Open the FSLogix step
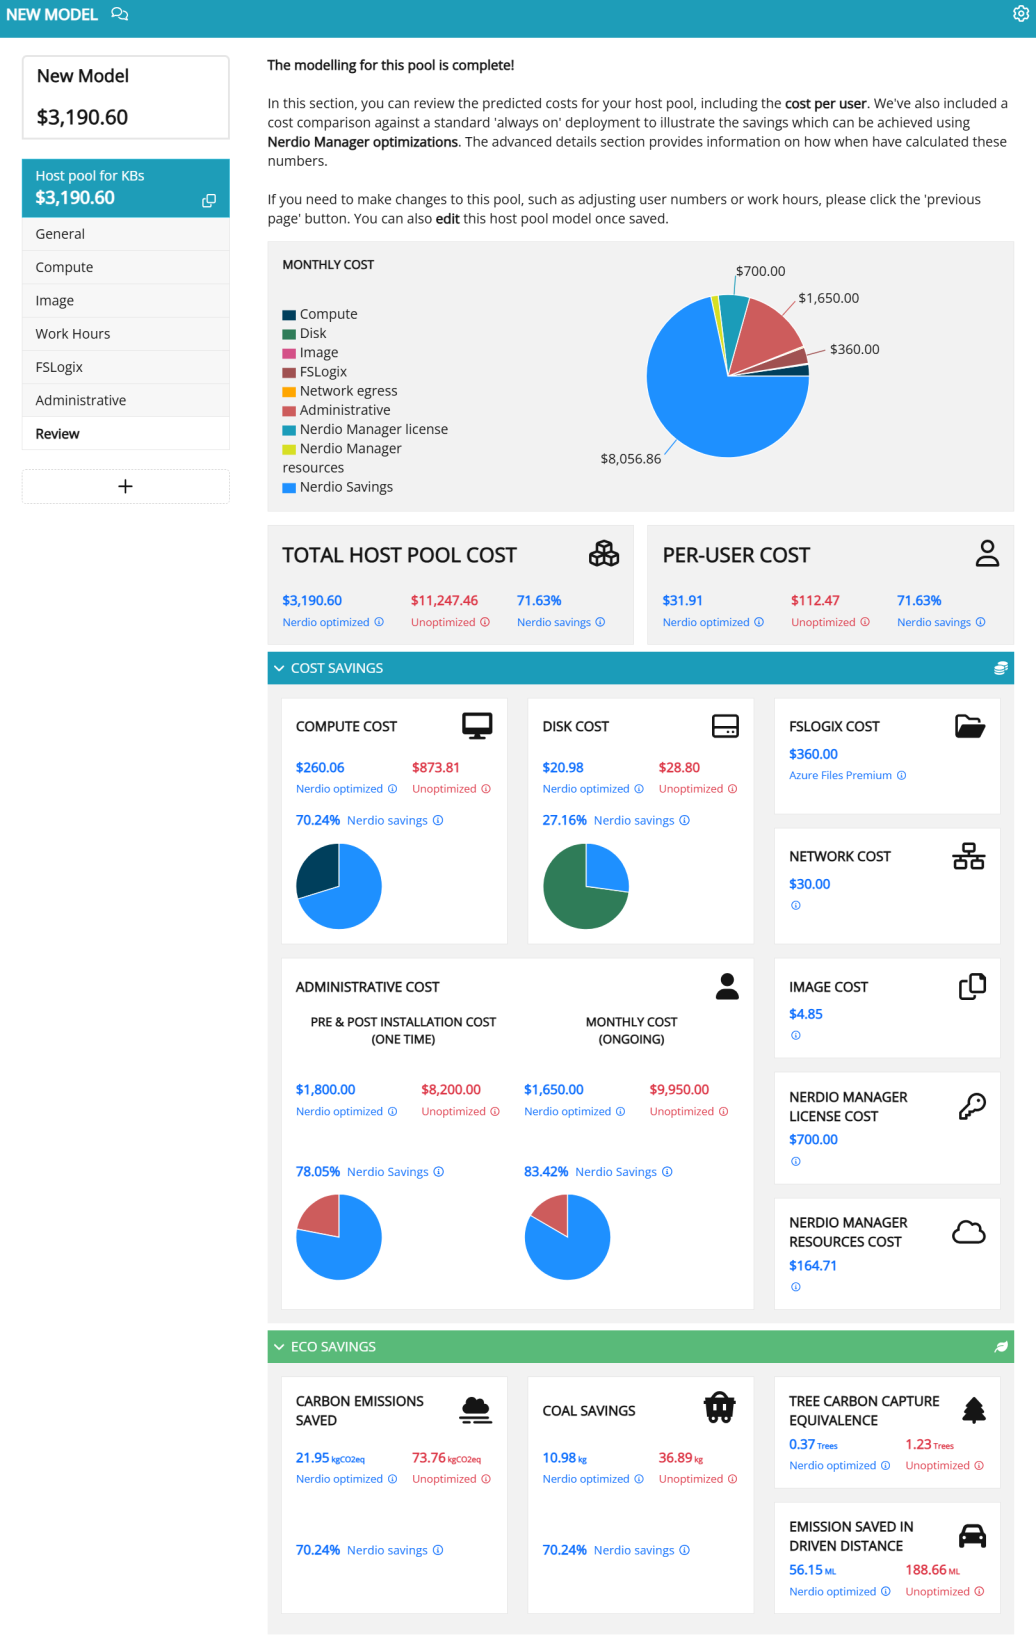 (x=126, y=367)
